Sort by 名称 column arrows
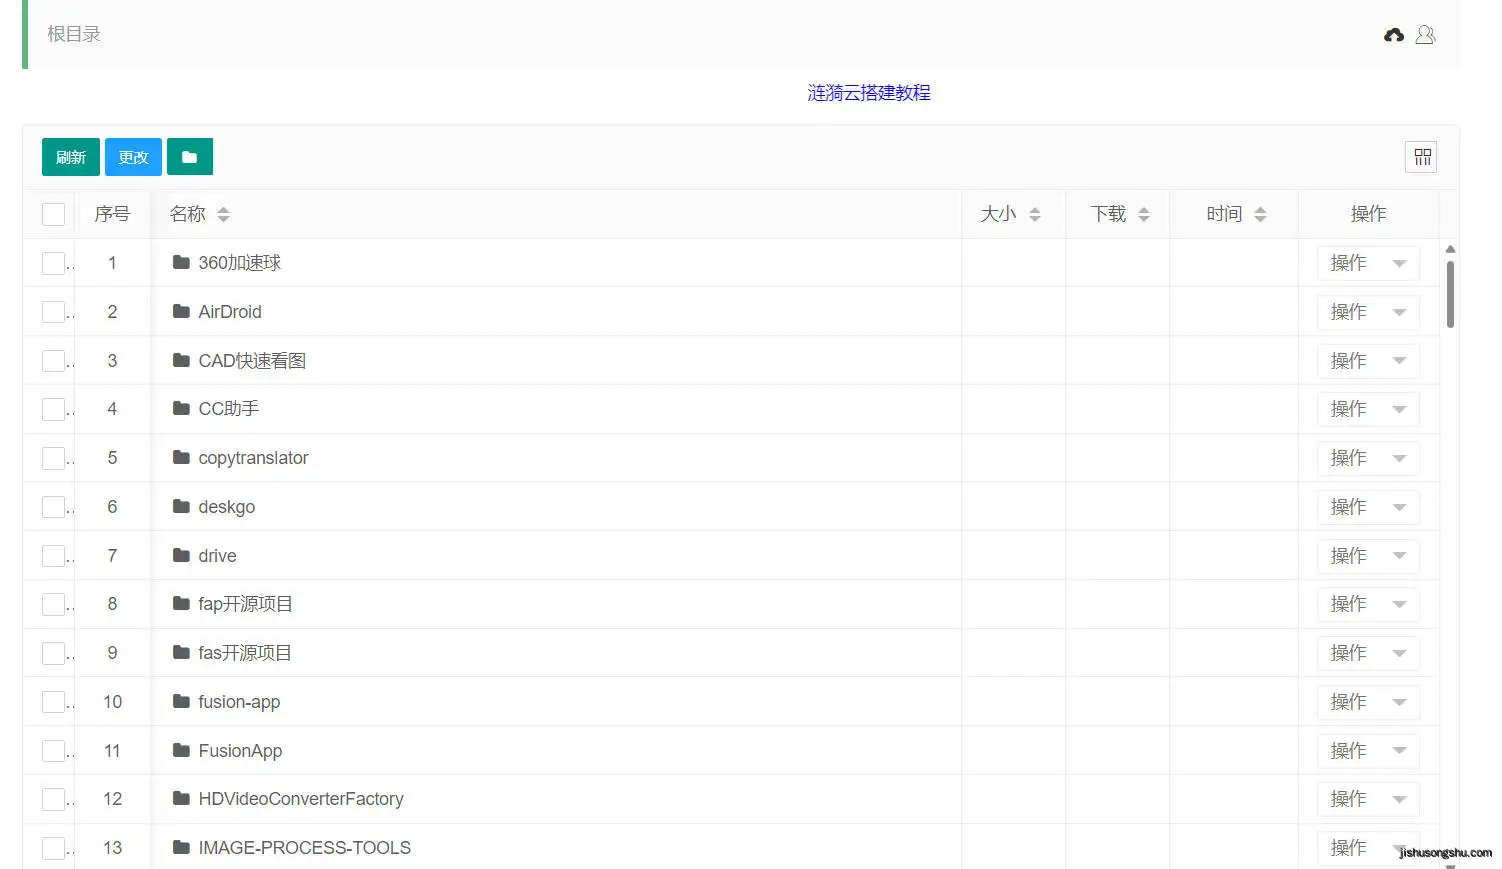The image size is (1502, 869). coord(223,214)
